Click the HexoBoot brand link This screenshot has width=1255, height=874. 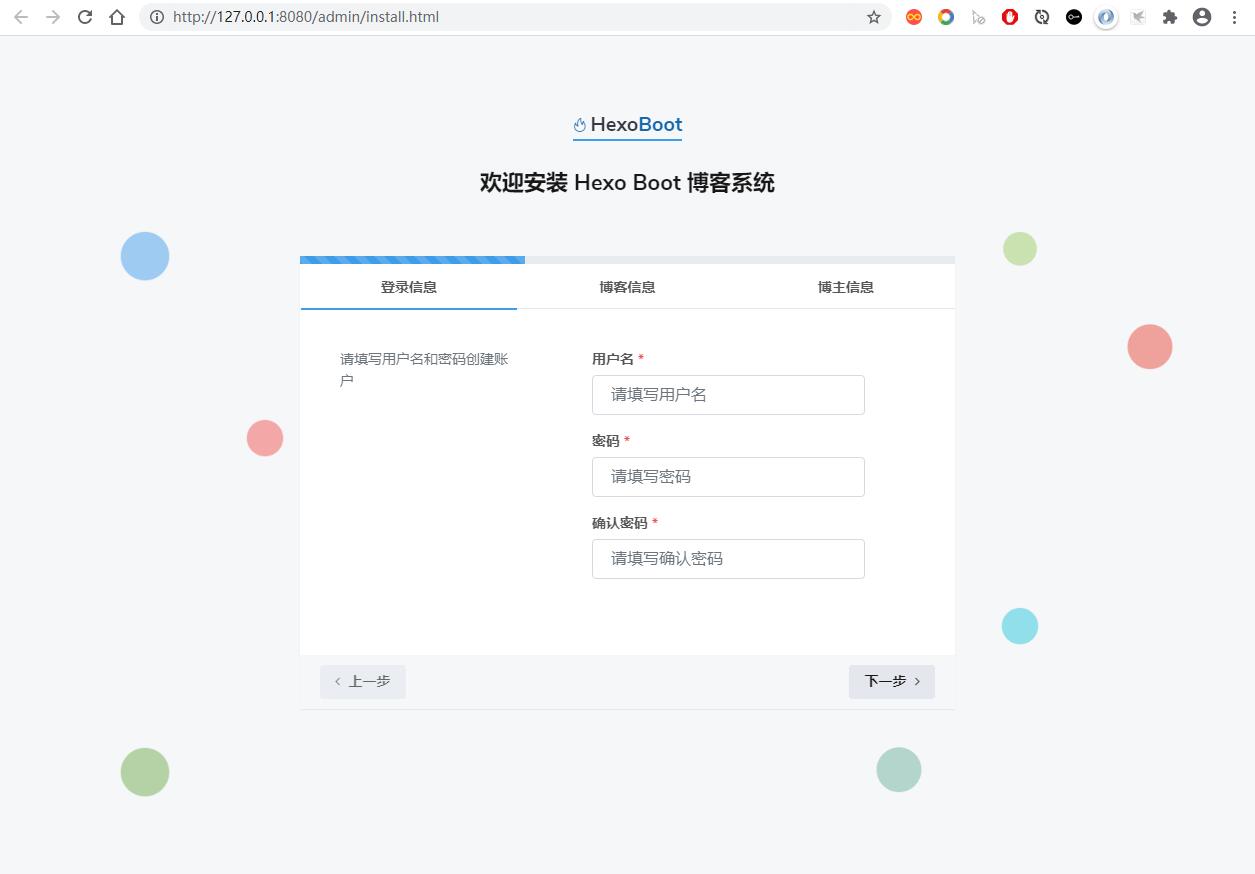click(627, 125)
